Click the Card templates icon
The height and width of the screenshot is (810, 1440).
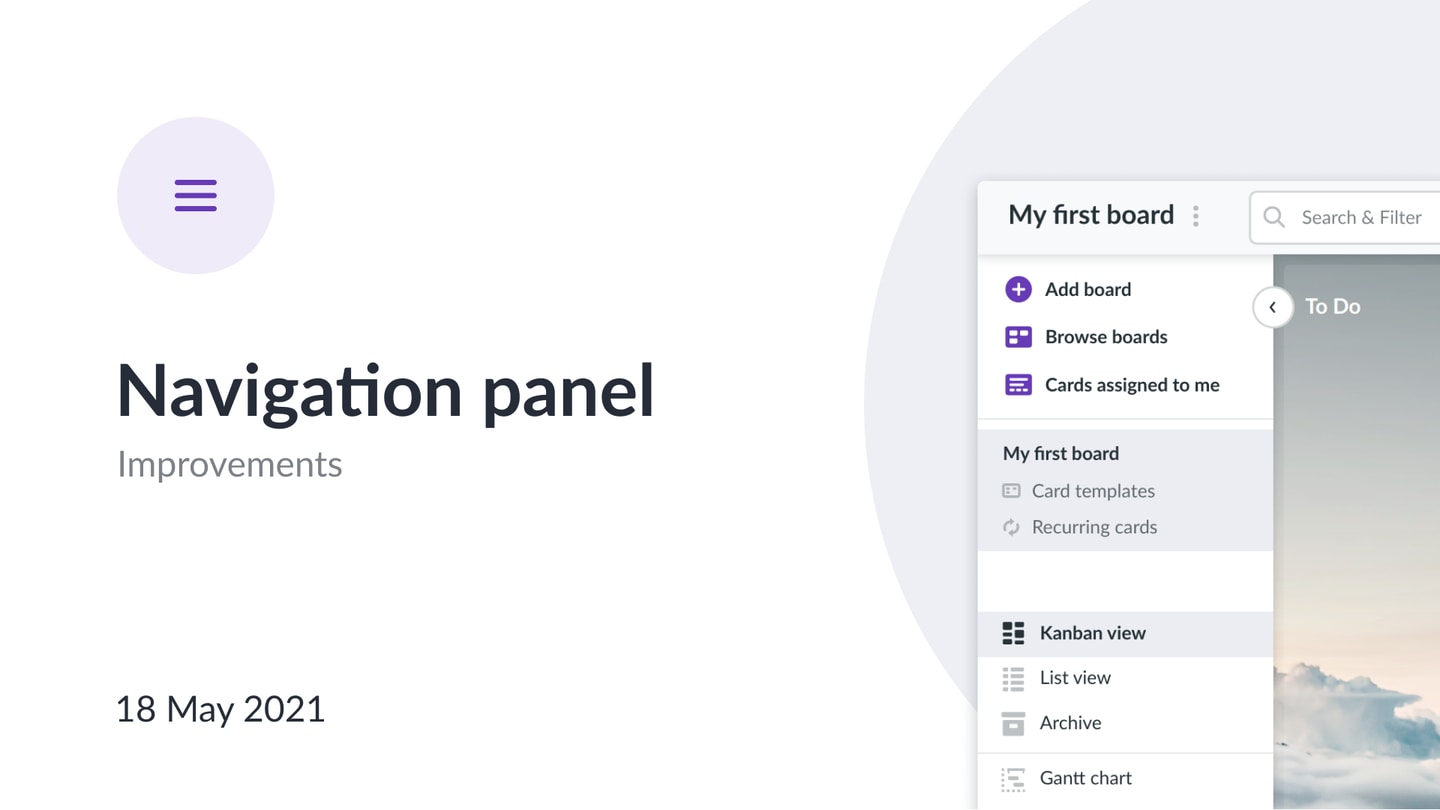(x=1011, y=491)
